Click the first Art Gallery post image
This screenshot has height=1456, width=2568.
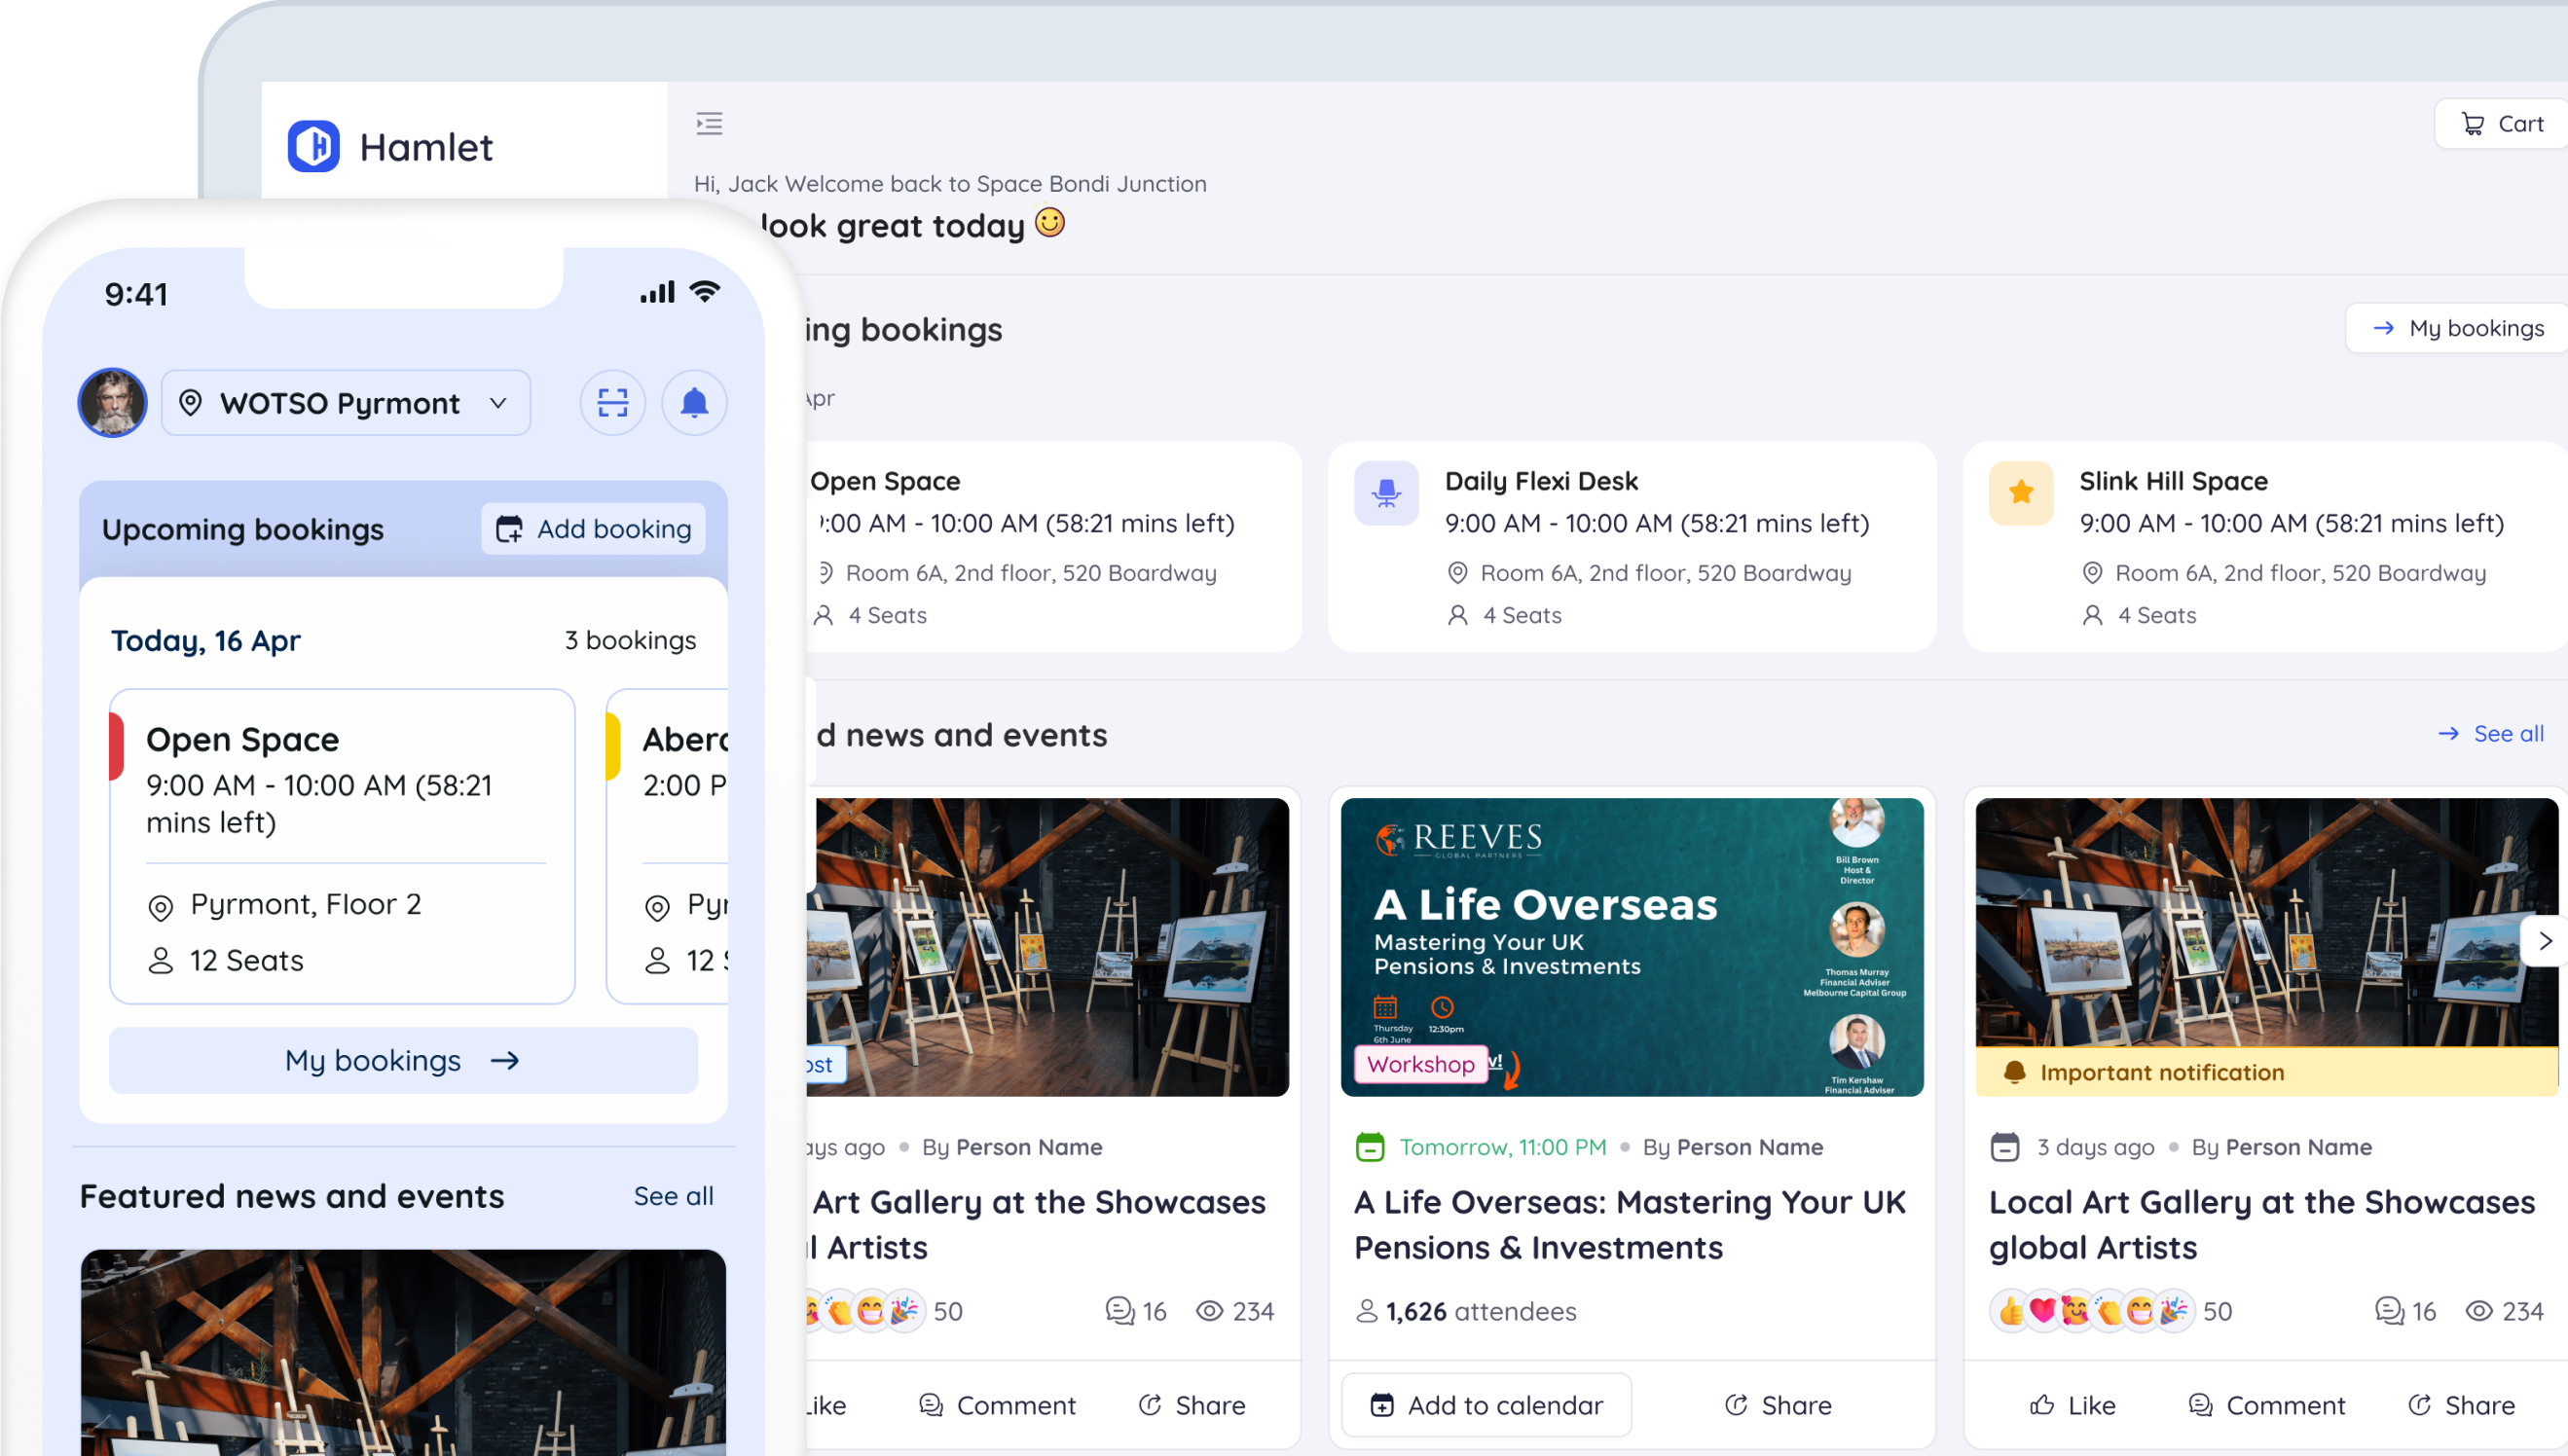click(x=1048, y=947)
